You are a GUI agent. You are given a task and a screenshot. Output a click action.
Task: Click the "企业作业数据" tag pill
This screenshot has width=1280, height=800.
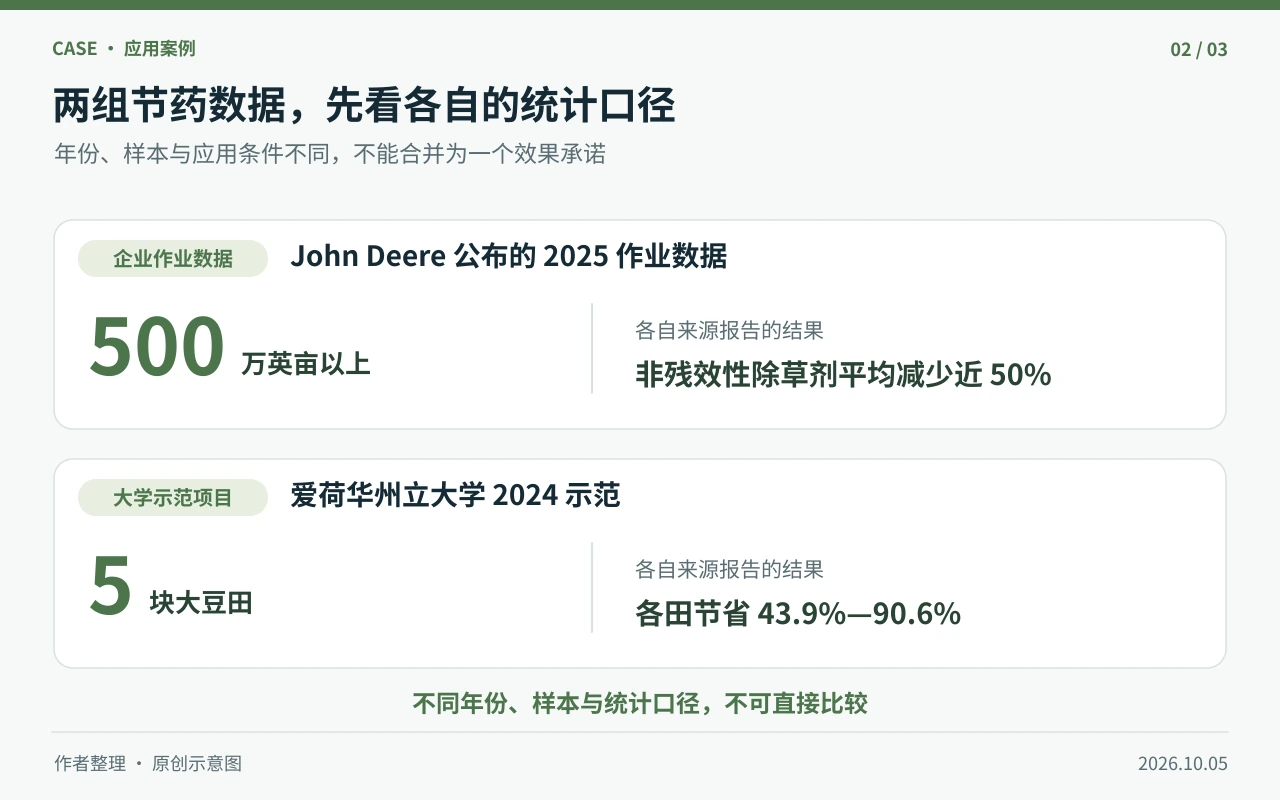click(173, 259)
